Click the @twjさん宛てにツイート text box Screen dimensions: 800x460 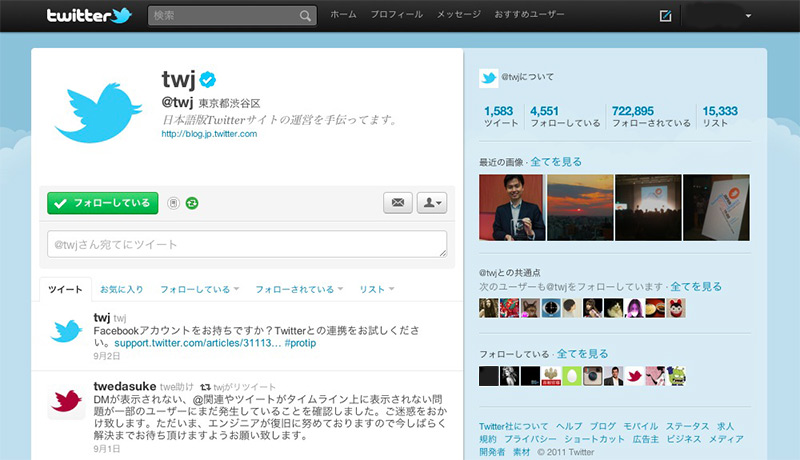[247, 244]
